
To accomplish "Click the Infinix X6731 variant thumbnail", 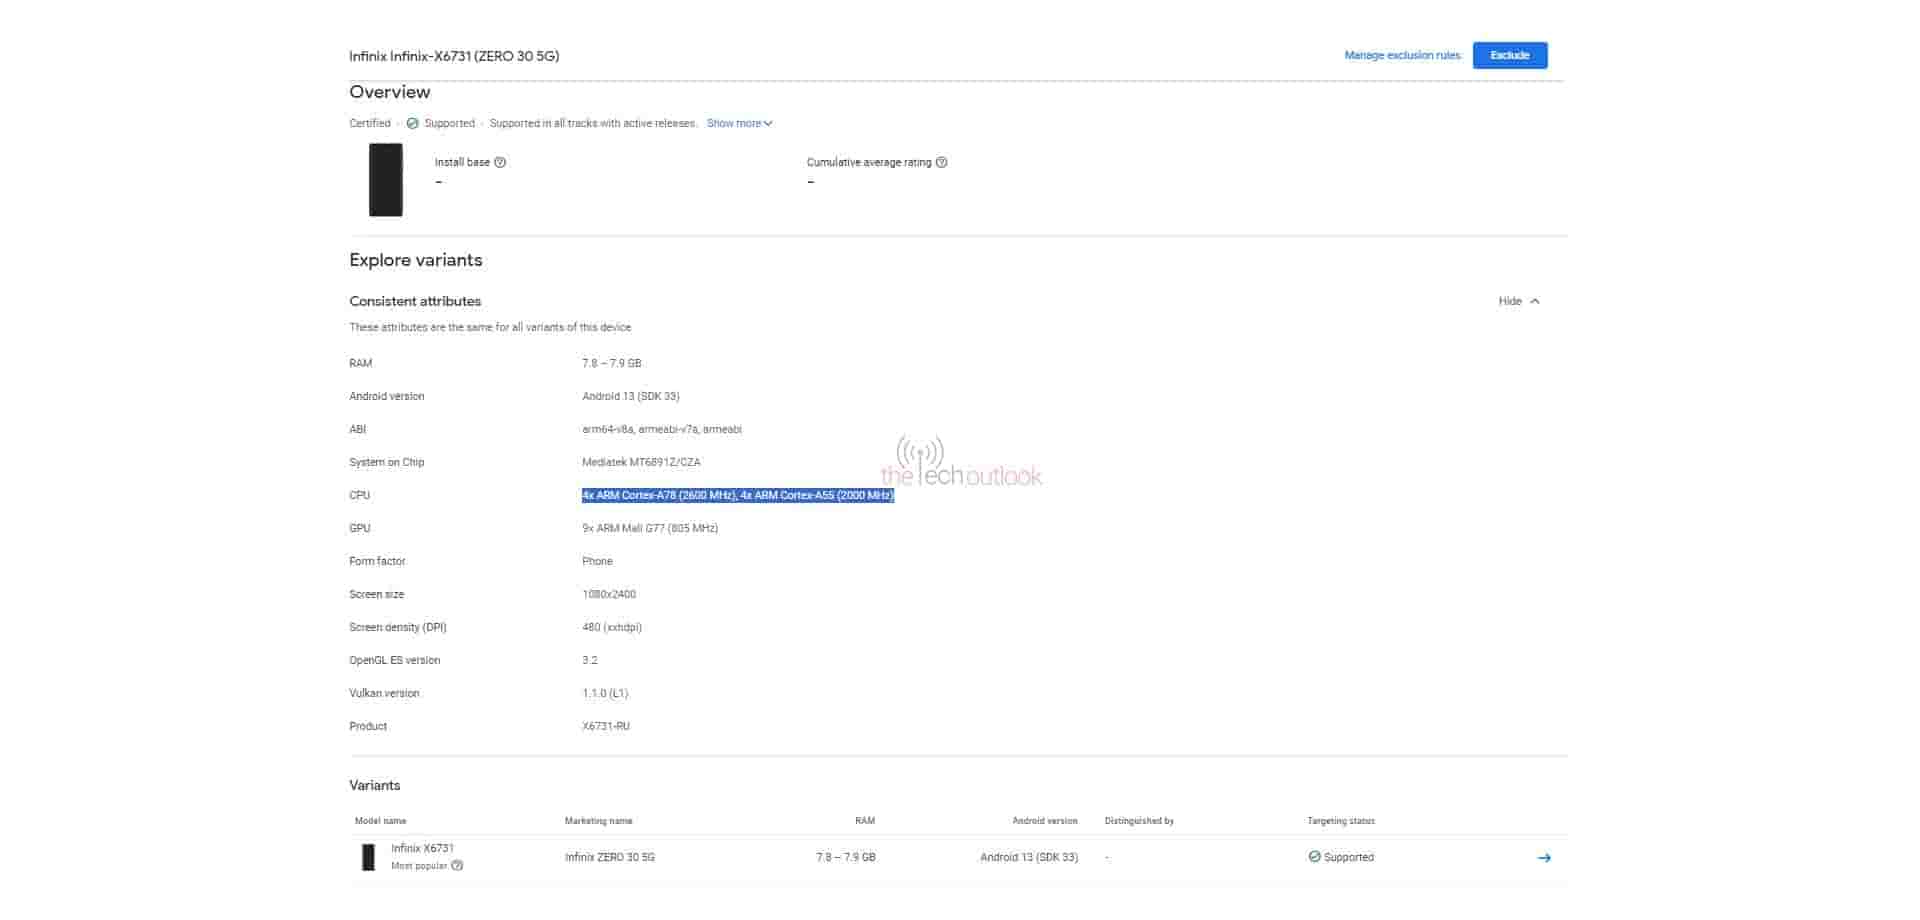I will click(x=368, y=857).
